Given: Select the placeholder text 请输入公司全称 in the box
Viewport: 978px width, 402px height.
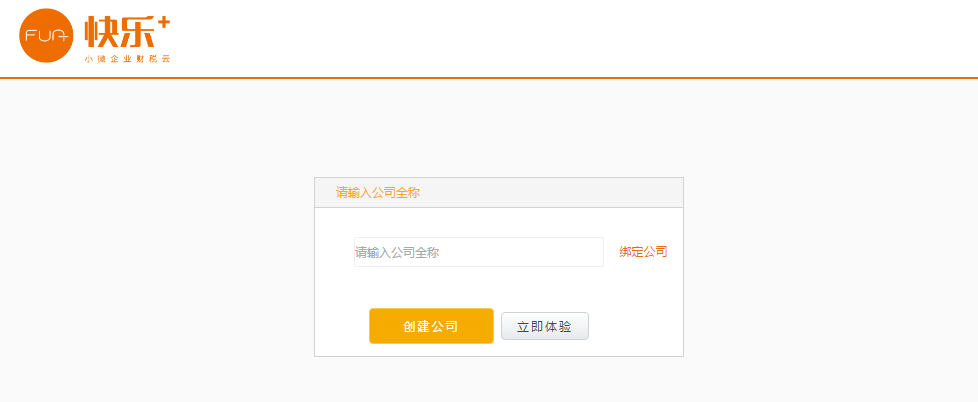Looking at the screenshot, I should (397, 252).
